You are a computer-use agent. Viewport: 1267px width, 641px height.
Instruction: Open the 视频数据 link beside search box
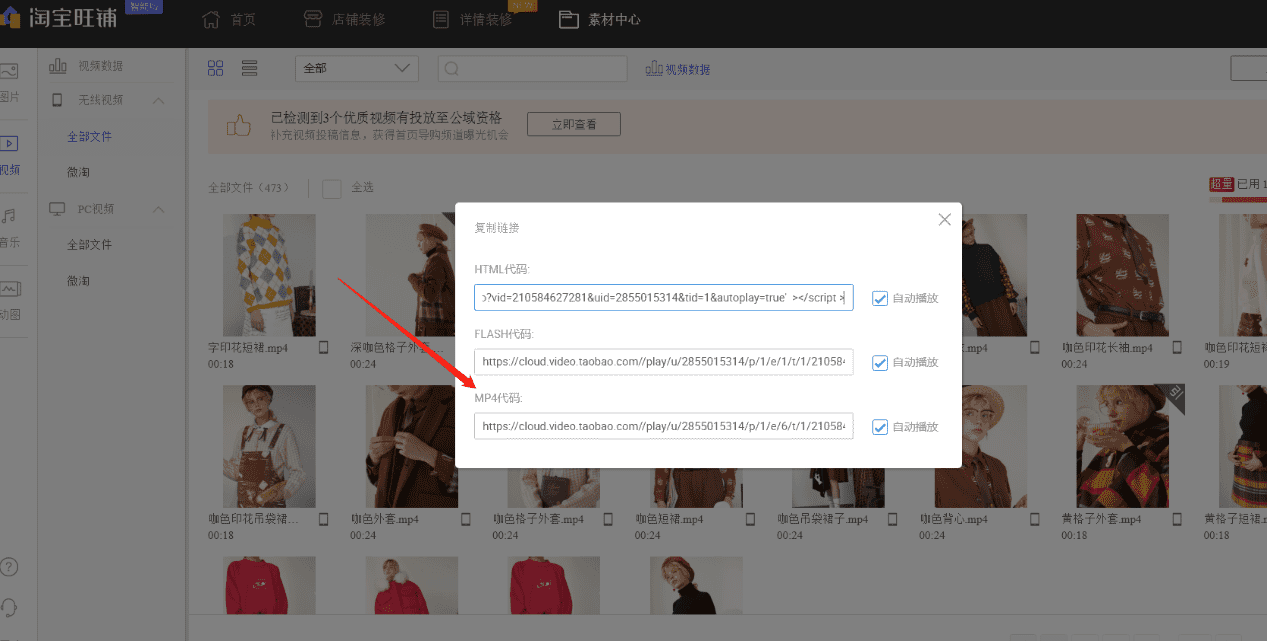coord(678,69)
